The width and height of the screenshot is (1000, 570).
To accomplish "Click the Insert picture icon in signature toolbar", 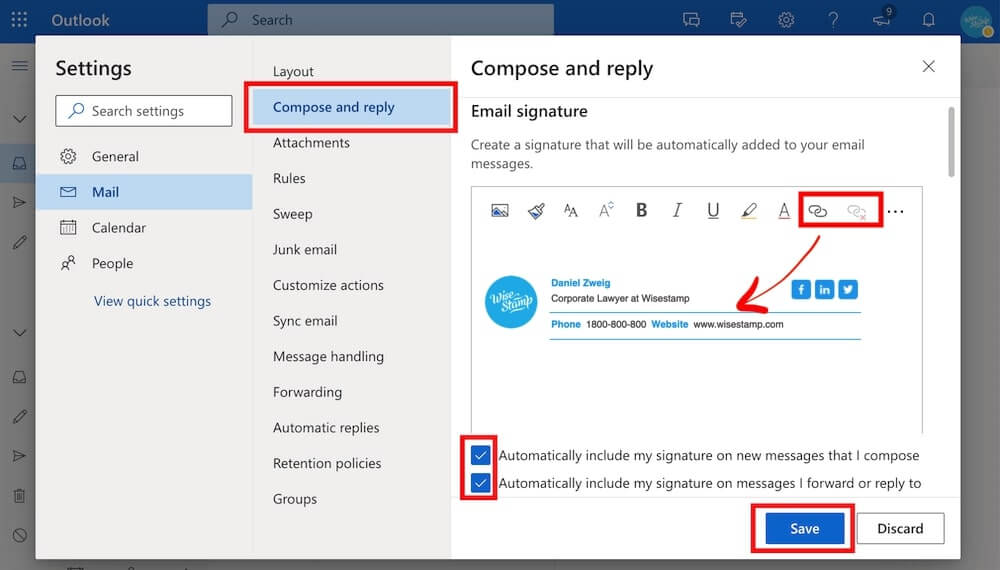I will [500, 211].
